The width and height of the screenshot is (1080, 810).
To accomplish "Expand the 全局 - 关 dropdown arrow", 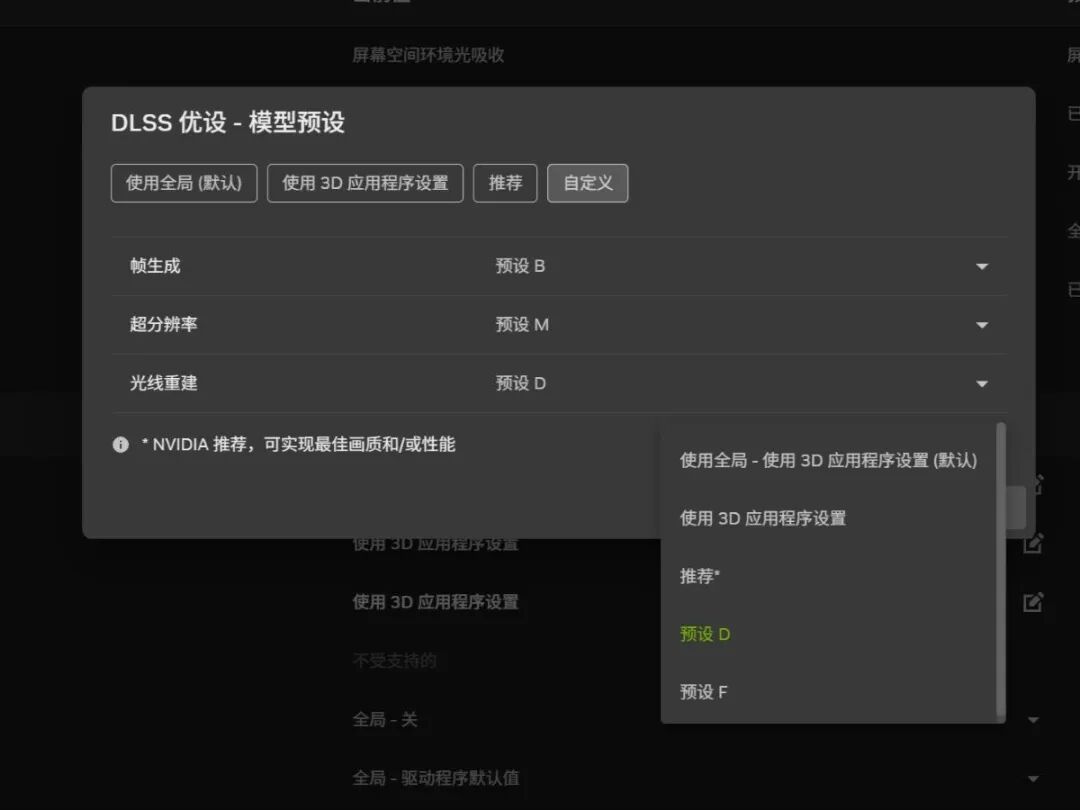I will pyautogui.click(x=1033, y=720).
